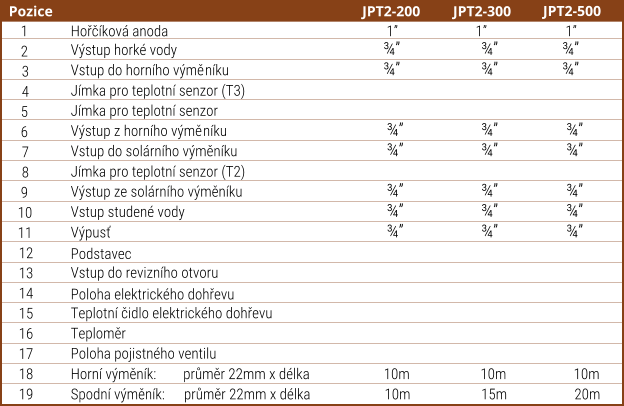
Task: Click Spodní výměník 10m under JPT2-200
Action: point(397,394)
